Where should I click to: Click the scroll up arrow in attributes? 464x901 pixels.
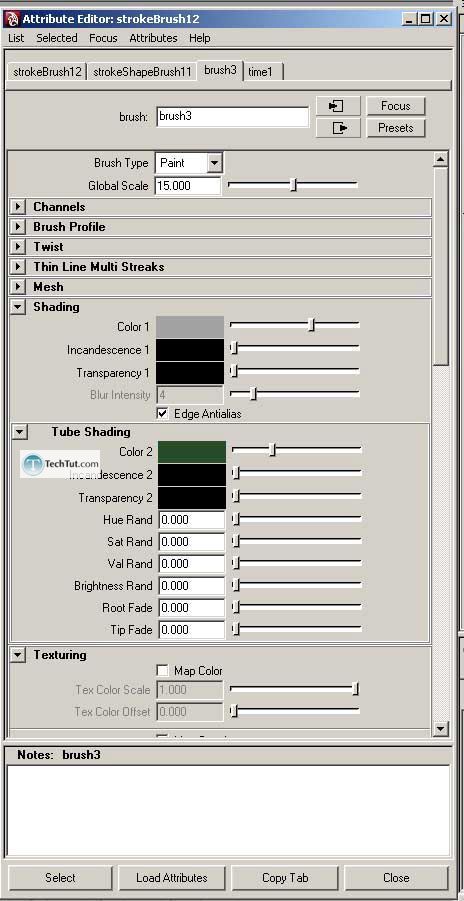click(x=440, y=159)
